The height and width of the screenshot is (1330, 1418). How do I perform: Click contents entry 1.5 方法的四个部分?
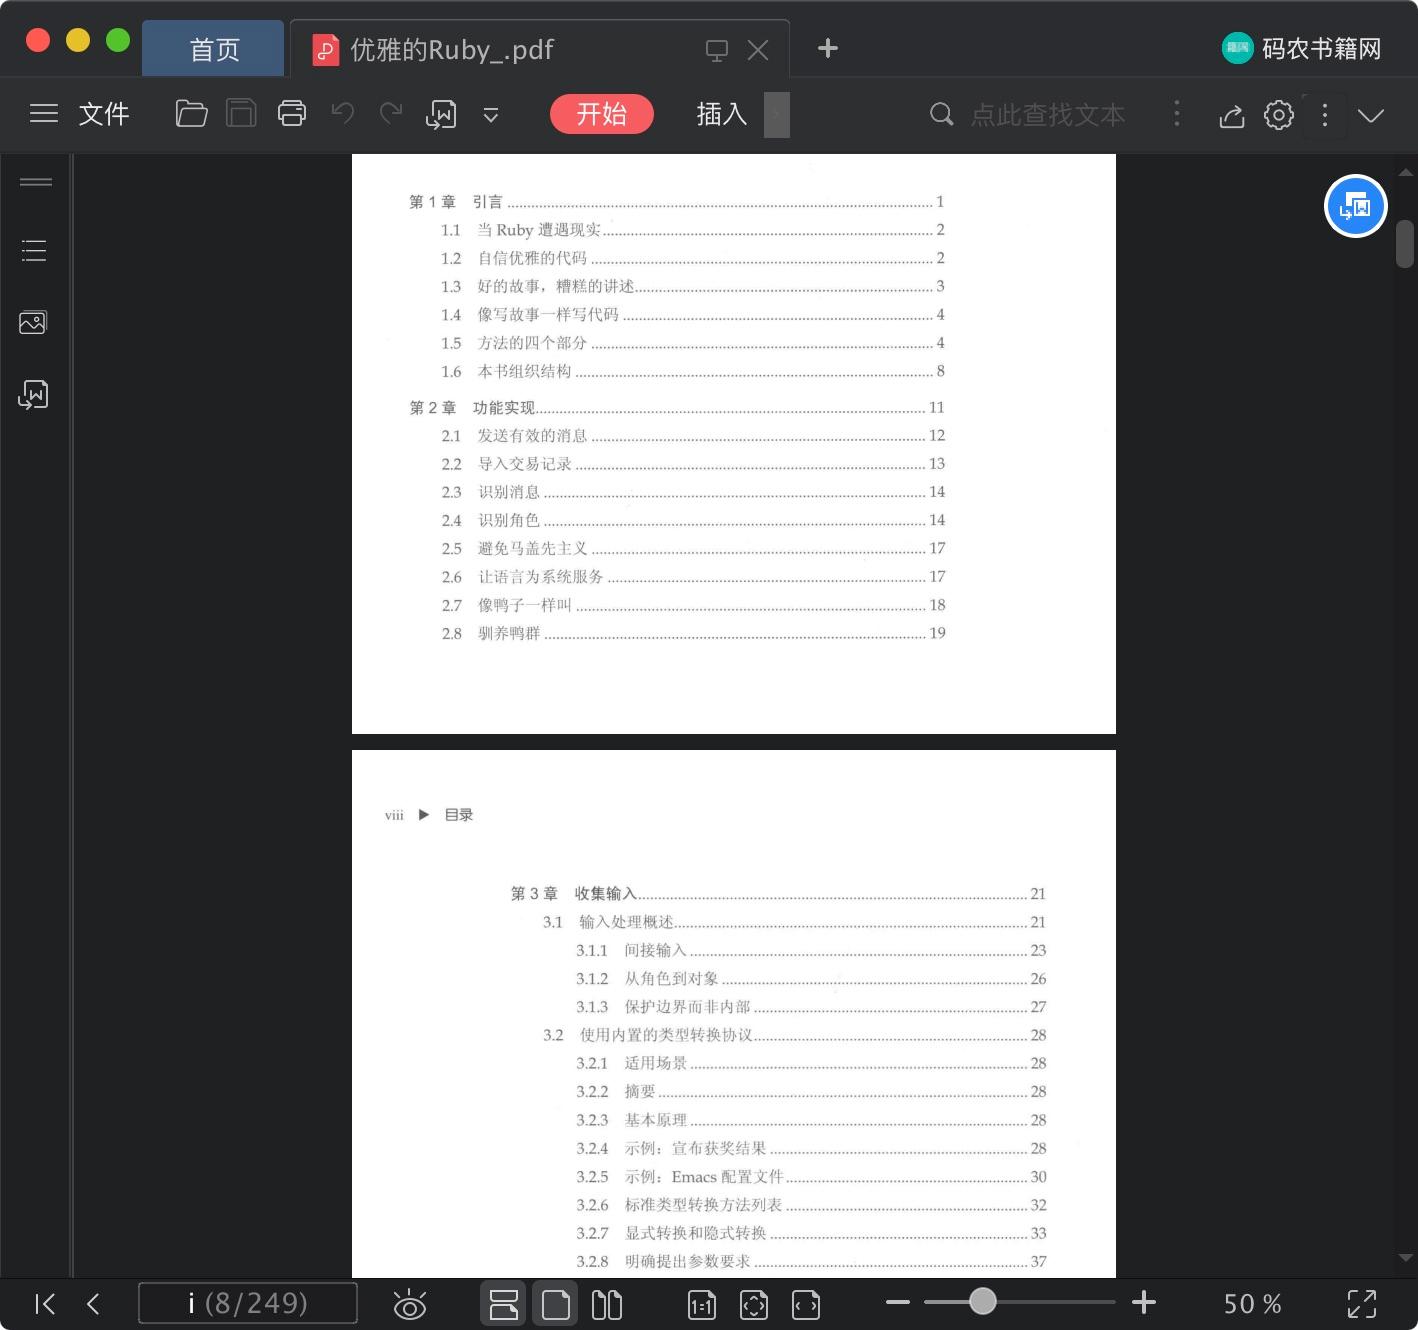click(692, 343)
